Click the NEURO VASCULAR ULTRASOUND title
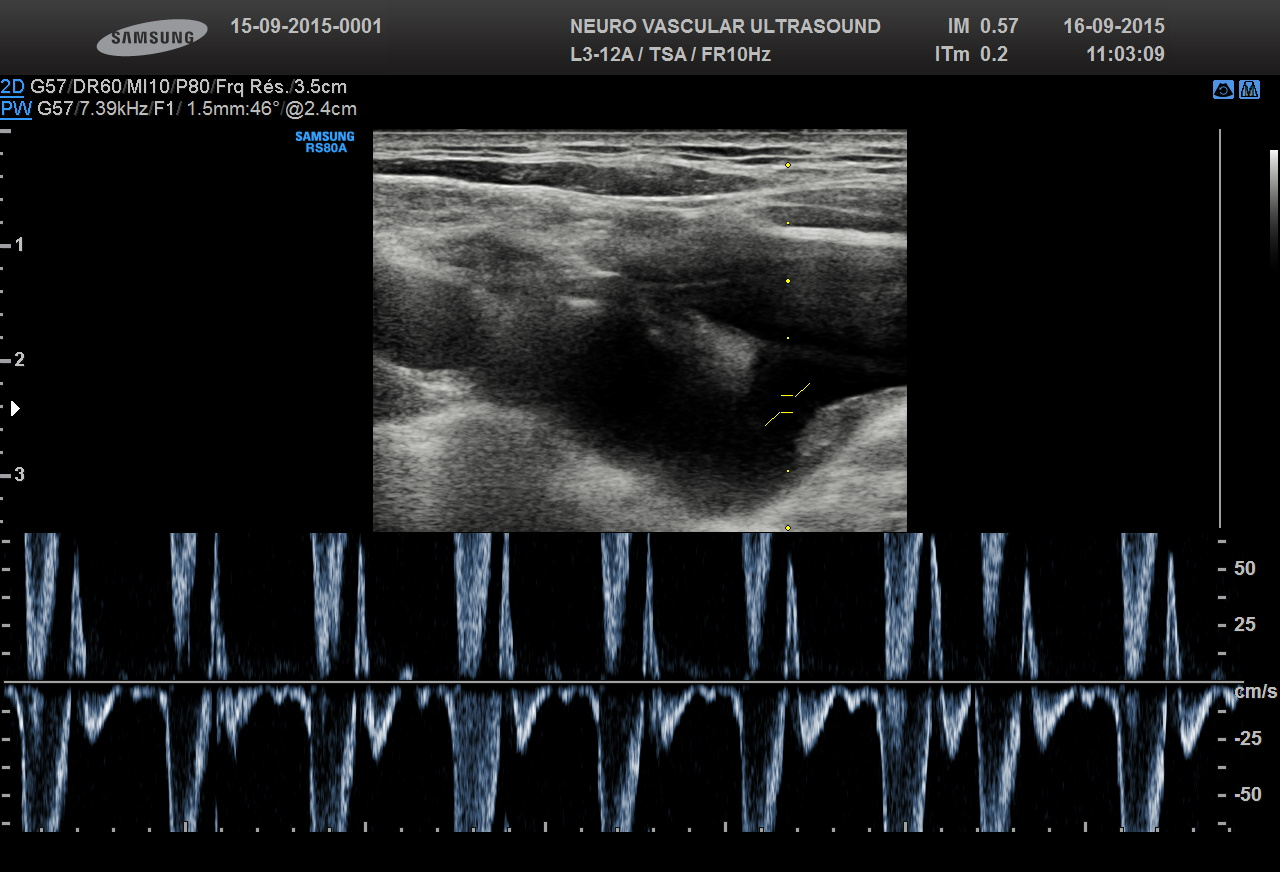 [x=725, y=27]
